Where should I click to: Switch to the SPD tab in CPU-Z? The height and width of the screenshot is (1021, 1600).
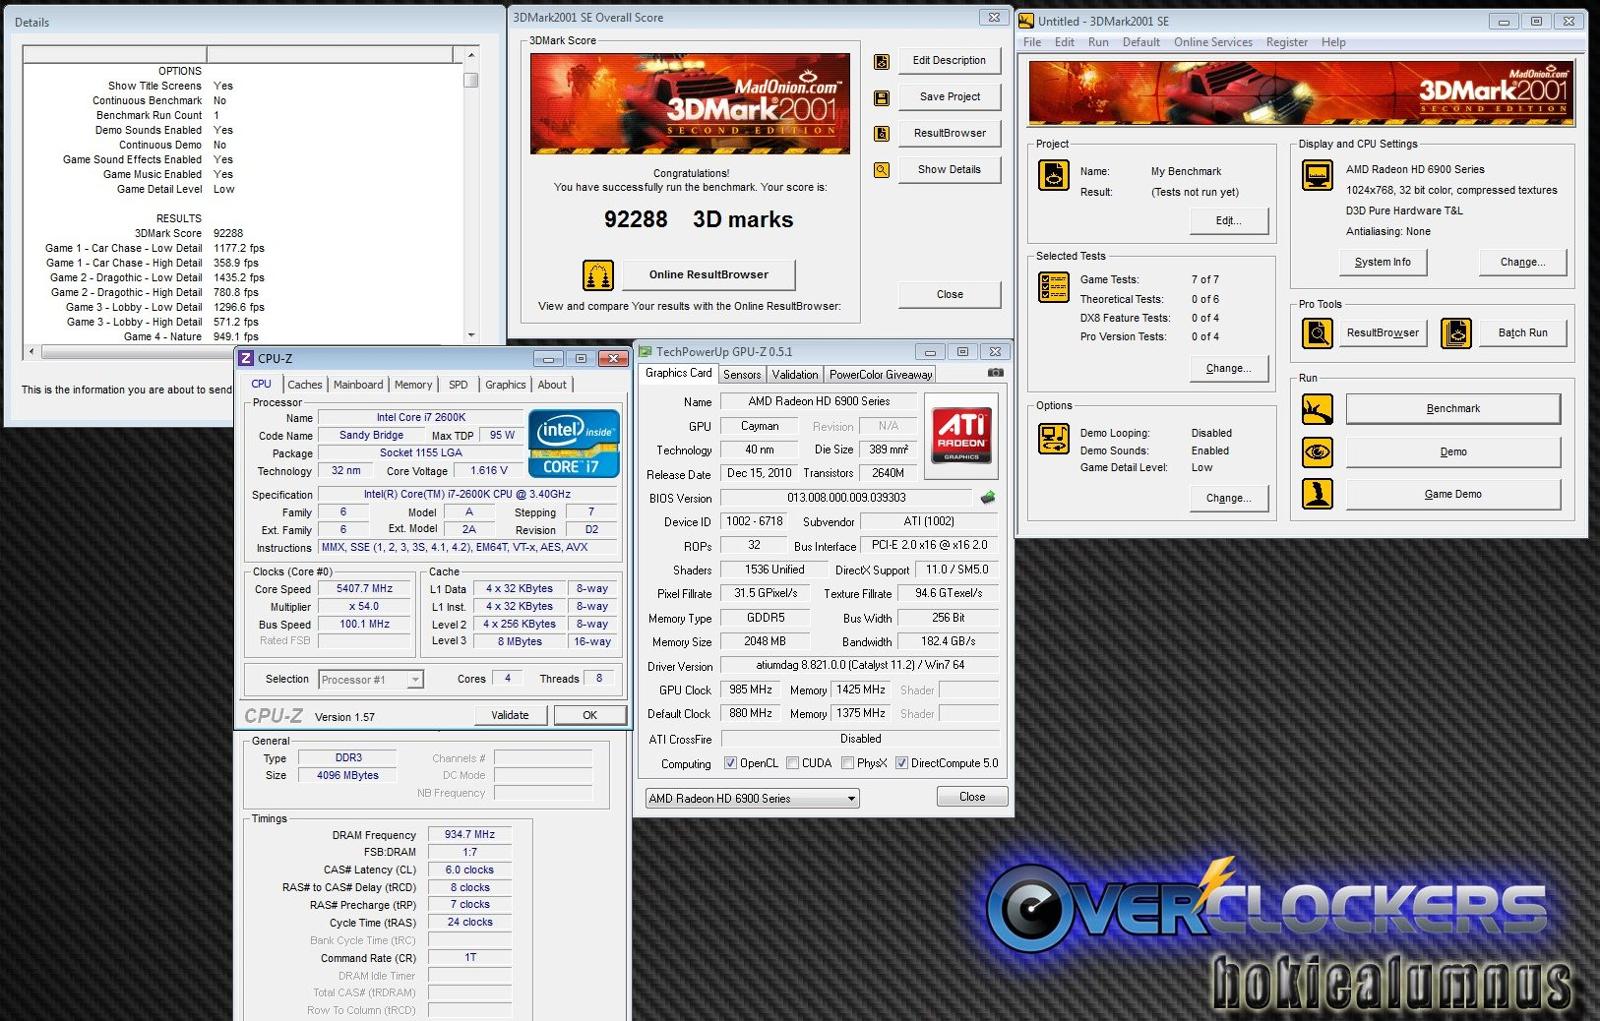click(x=458, y=385)
